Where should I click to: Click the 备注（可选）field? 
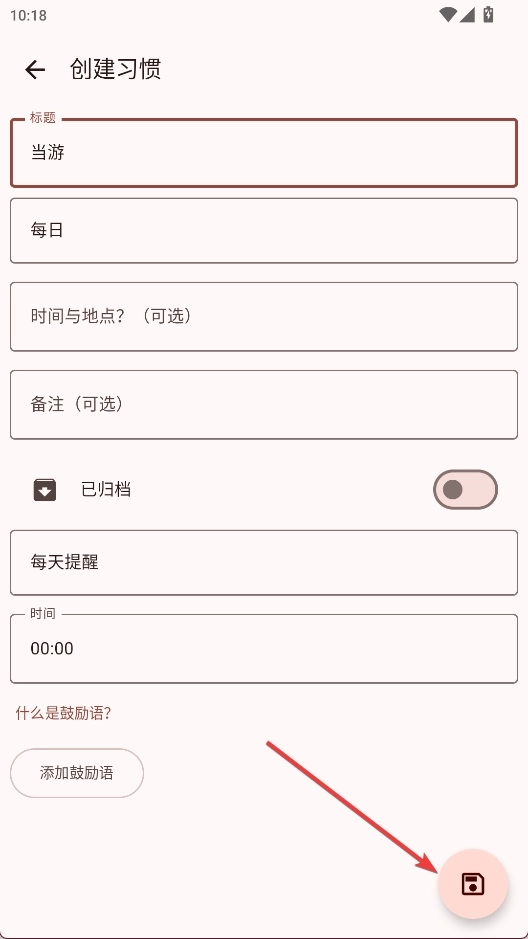point(264,404)
